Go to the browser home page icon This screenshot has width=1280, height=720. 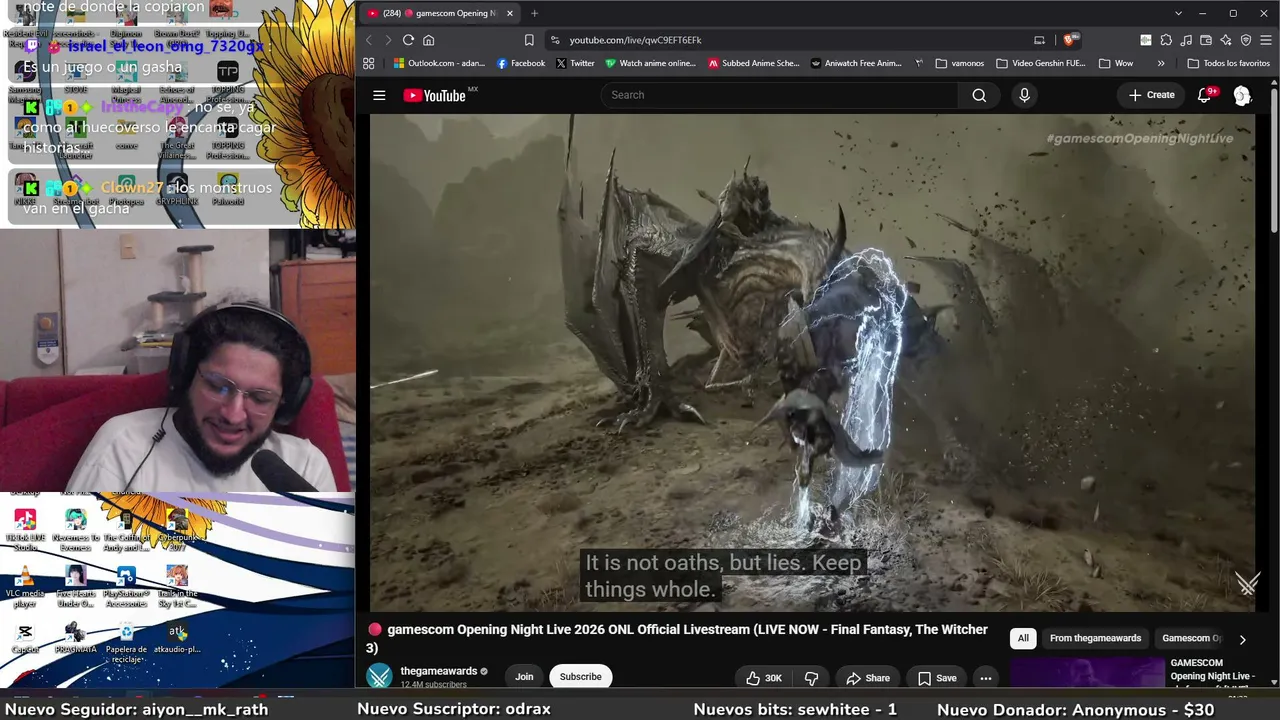pyautogui.click(x=429, y=40)
